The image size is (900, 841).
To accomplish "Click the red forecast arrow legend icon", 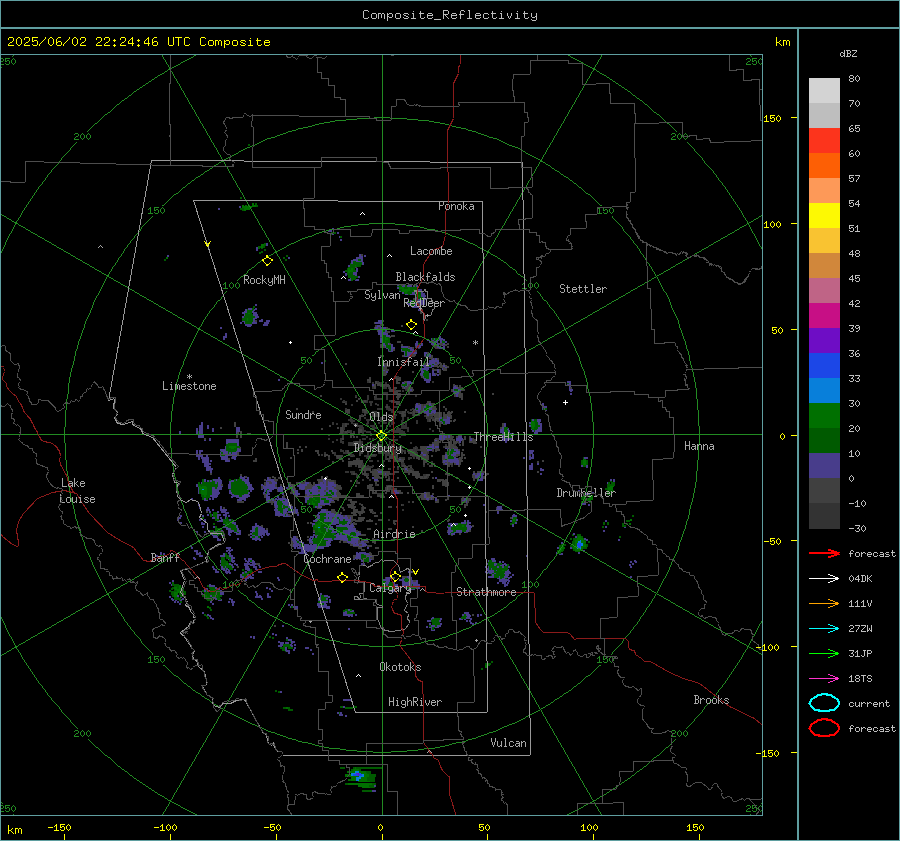I will point(824,553).
